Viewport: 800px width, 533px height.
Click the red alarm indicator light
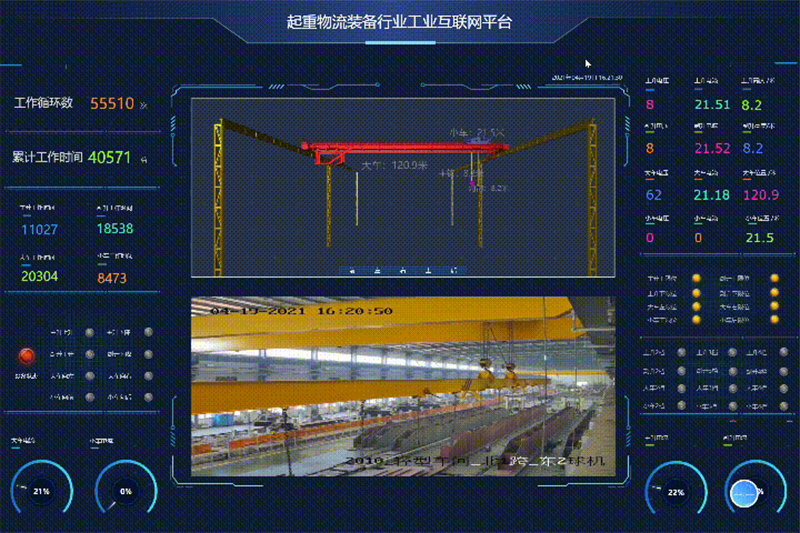[x=28, y=355]
